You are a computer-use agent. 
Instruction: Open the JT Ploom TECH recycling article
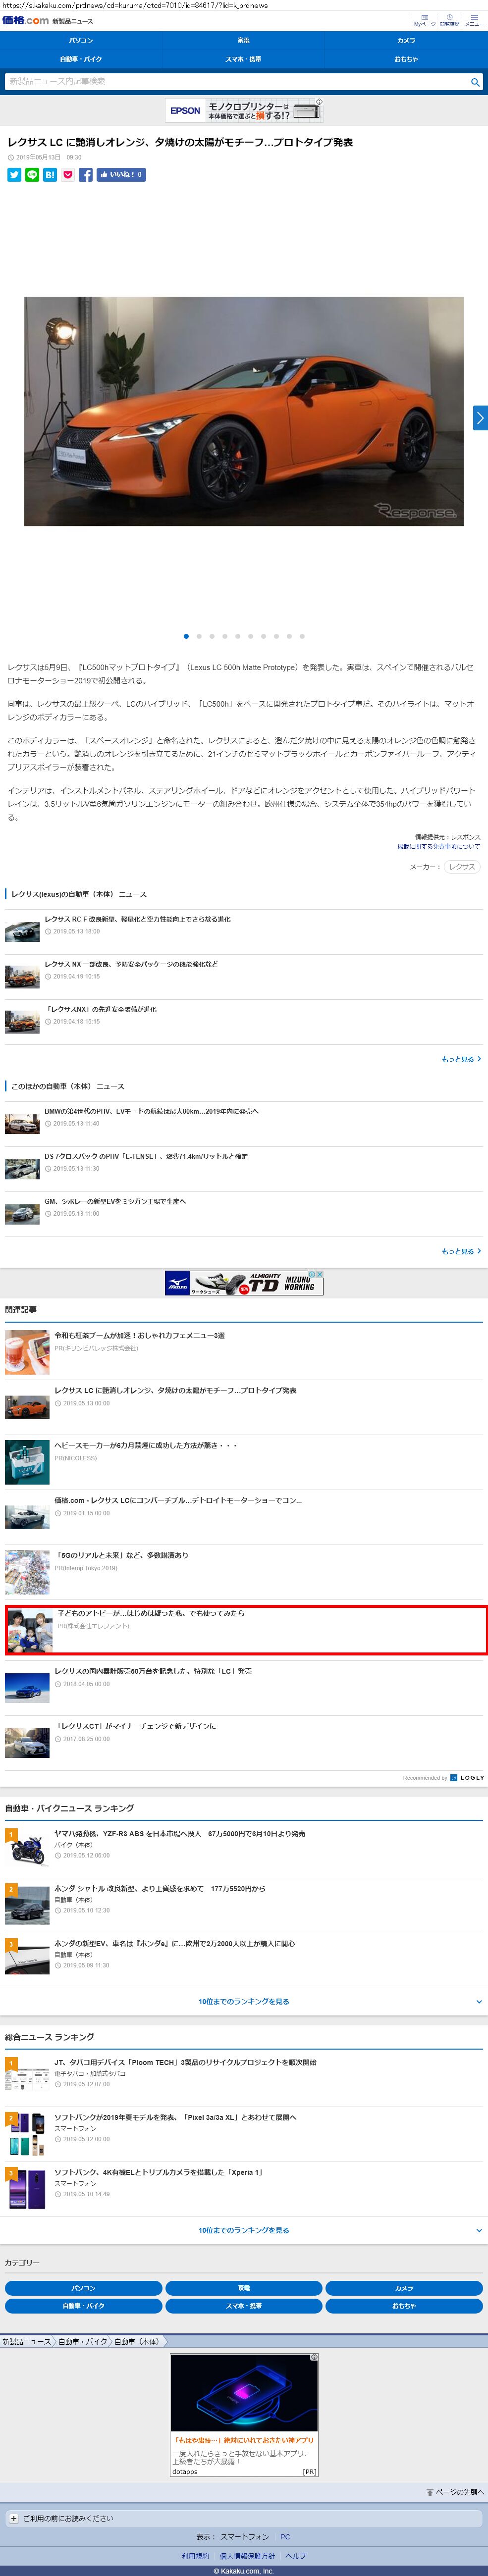pyautogui.click(x=185, y=2063)
